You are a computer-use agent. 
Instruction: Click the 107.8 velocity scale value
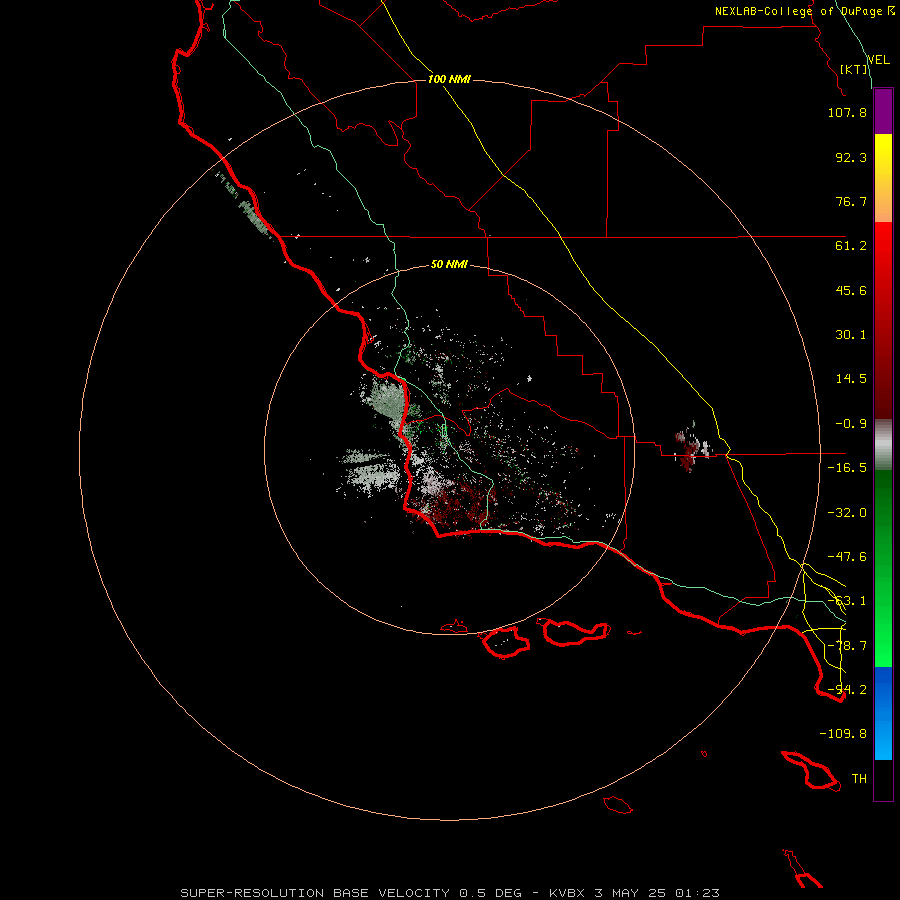[x=847, y=112]
